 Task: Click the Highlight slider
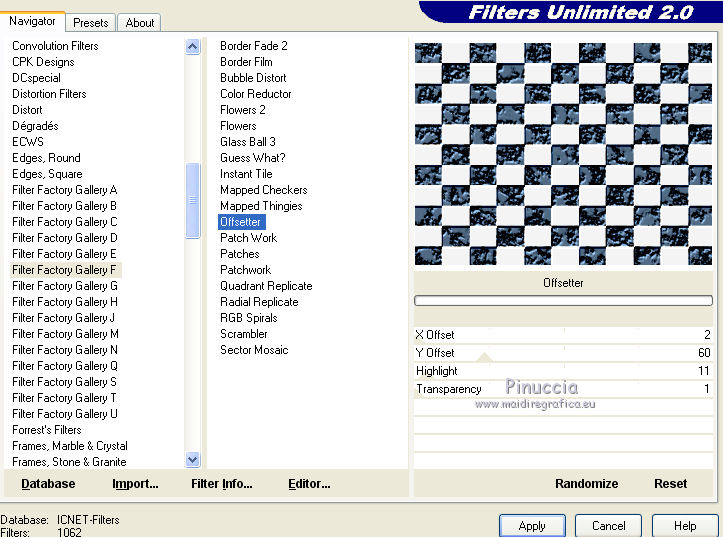(x=563, y=371)
